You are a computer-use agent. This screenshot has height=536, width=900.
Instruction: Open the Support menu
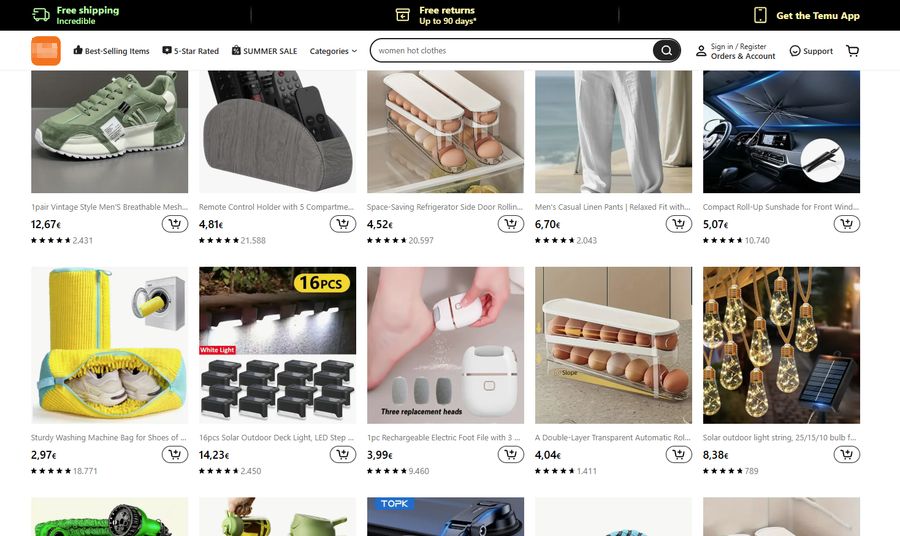[x=810, y=51]
